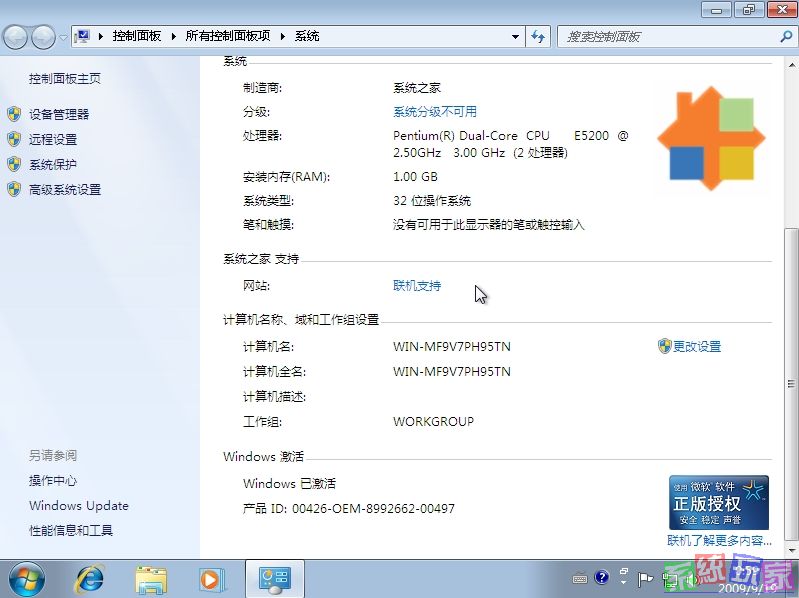The image size is (799, 598).
Task: Launch Windows Media Player from the taskbar
Action: click(x=211, y=579)
